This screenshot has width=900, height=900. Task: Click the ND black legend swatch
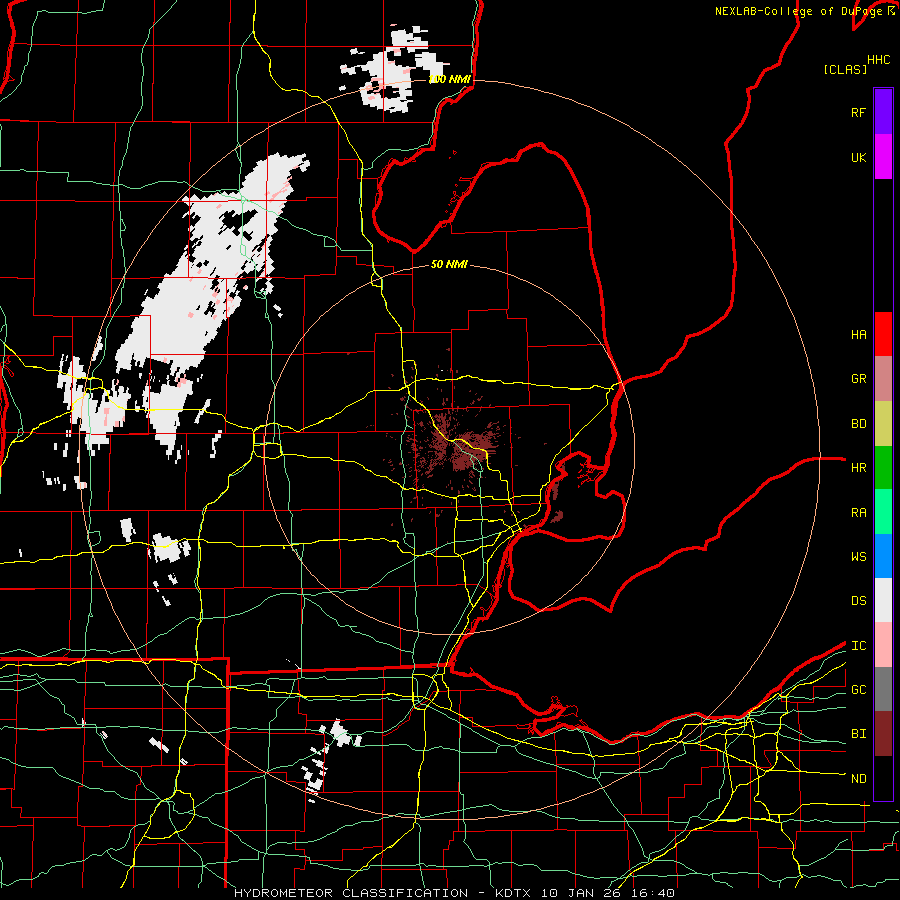click(x=883, y=778)
